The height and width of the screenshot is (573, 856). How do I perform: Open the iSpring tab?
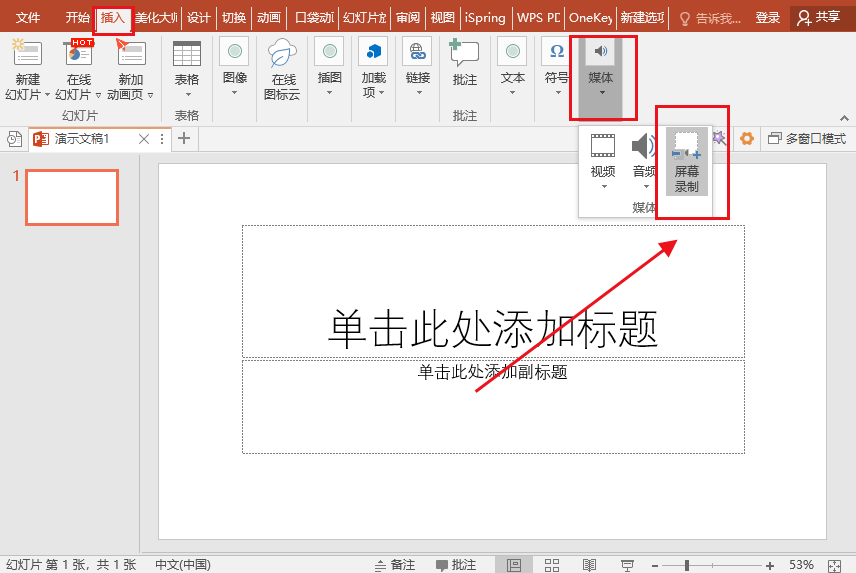[x=485, y=18]
